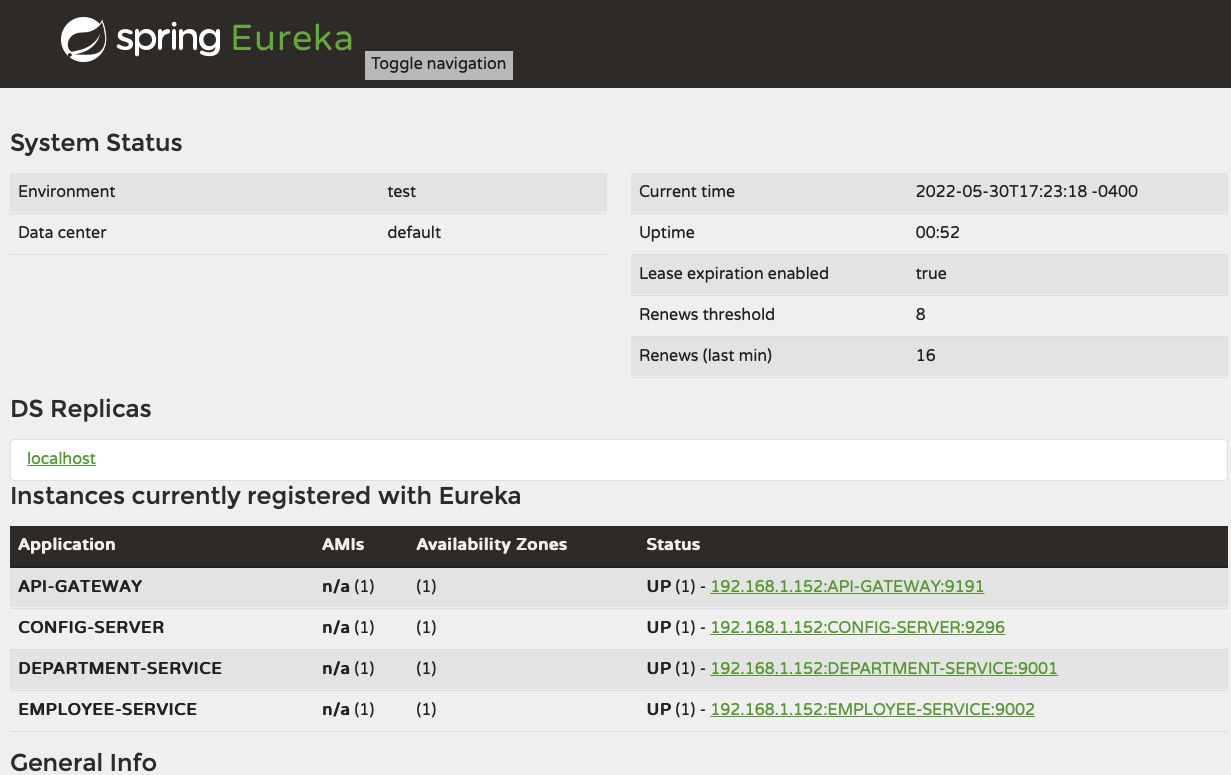The image size is (1231, 775).
Task: Select the renews last minute value 16
Action: 926,355
